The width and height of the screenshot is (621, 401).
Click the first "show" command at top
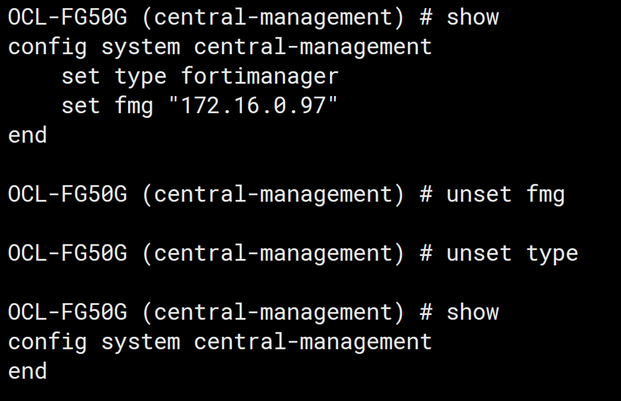pyautogui.click(x=472, y=17)
